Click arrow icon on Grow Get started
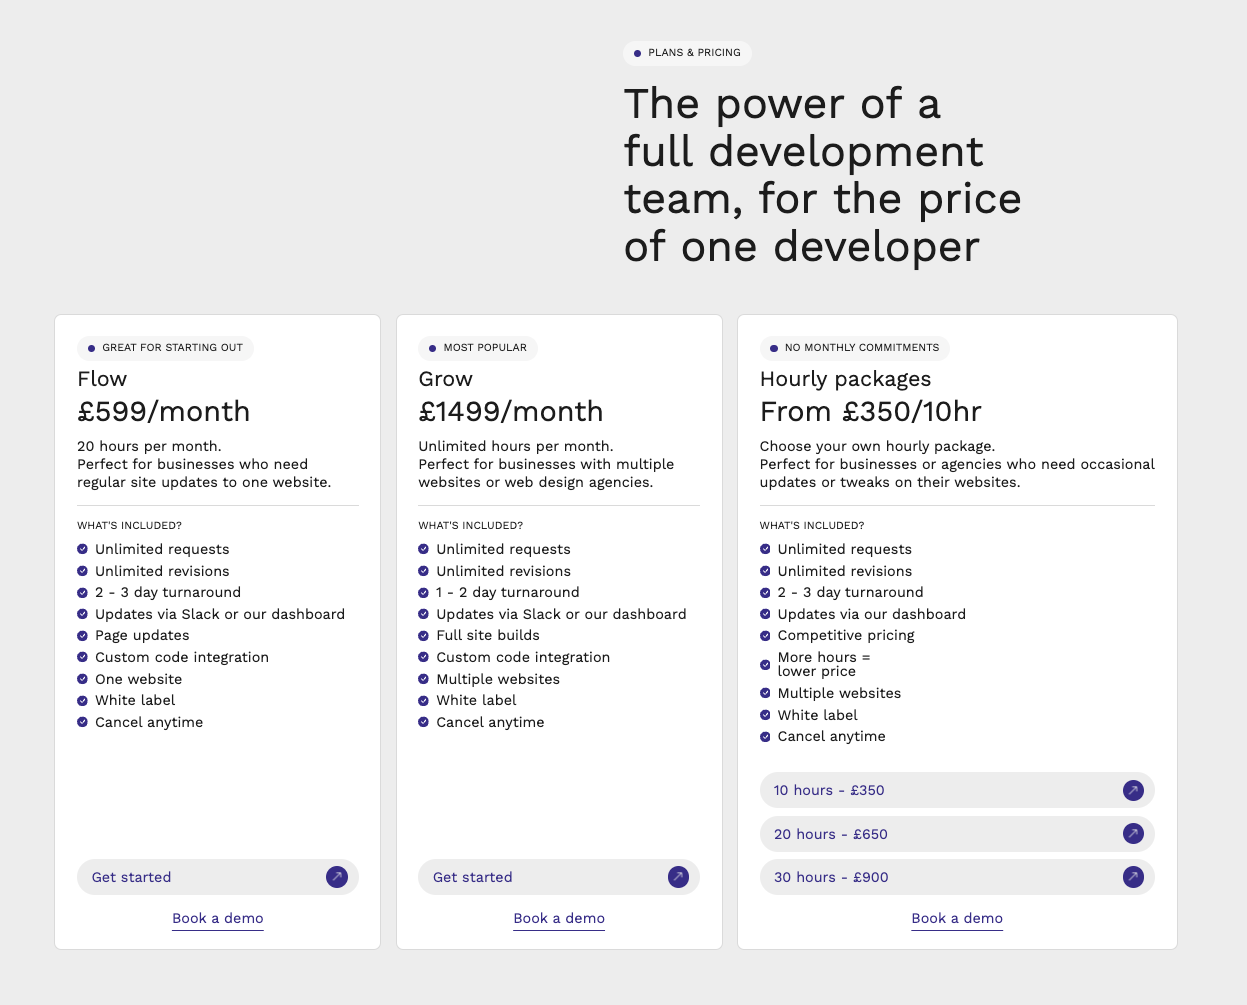 [x=678, y=877]
